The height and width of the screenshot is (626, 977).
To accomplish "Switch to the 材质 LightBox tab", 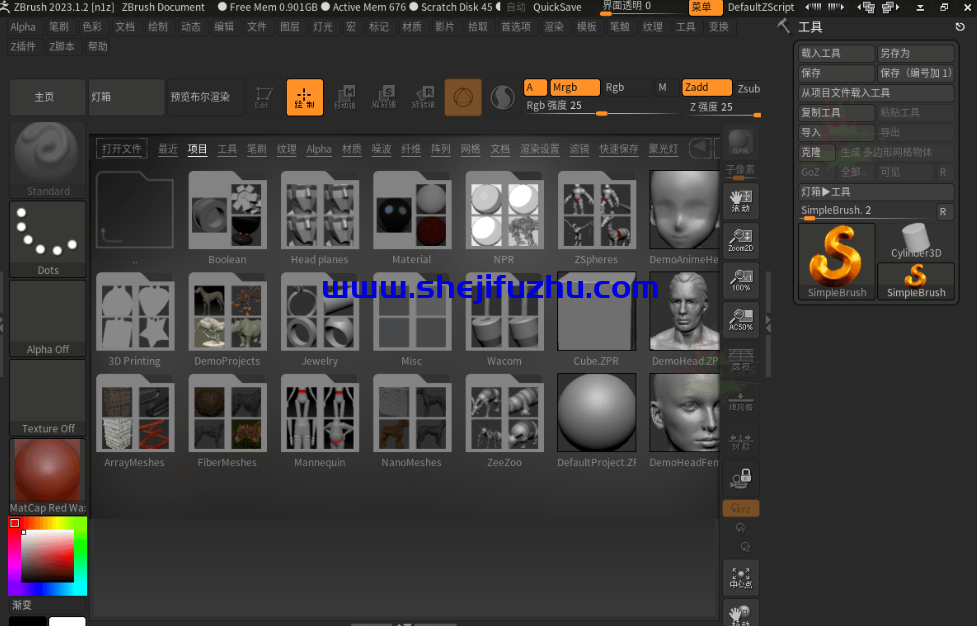I will point(351,149).
